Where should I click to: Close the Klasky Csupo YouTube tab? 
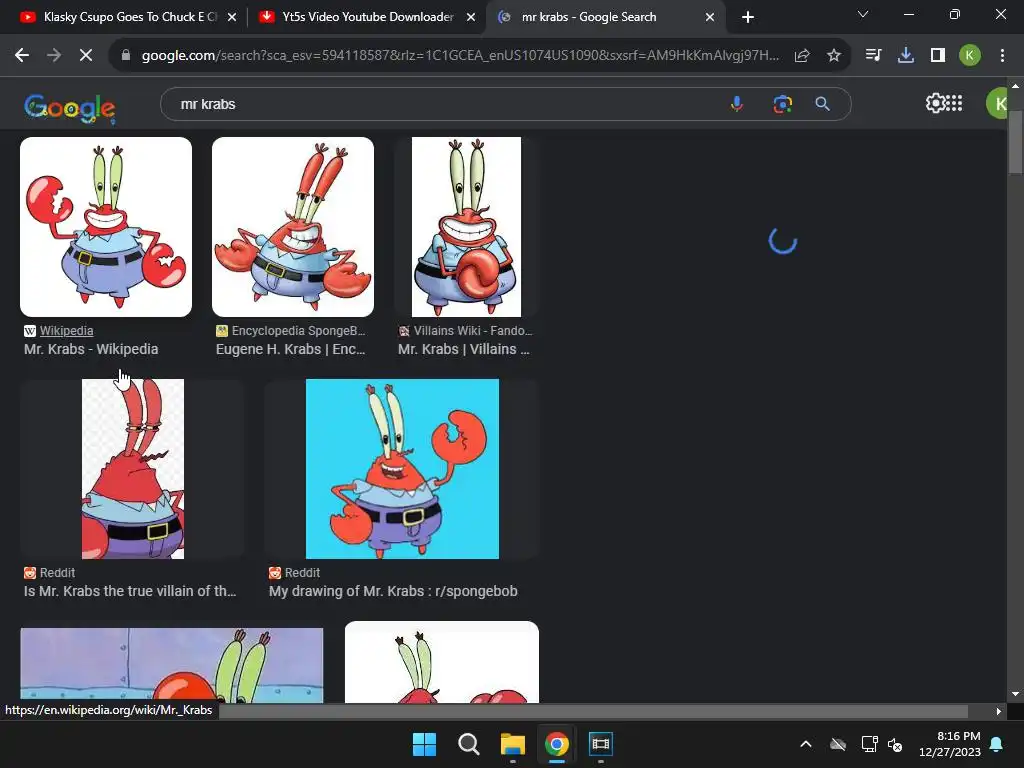(232, 17)
